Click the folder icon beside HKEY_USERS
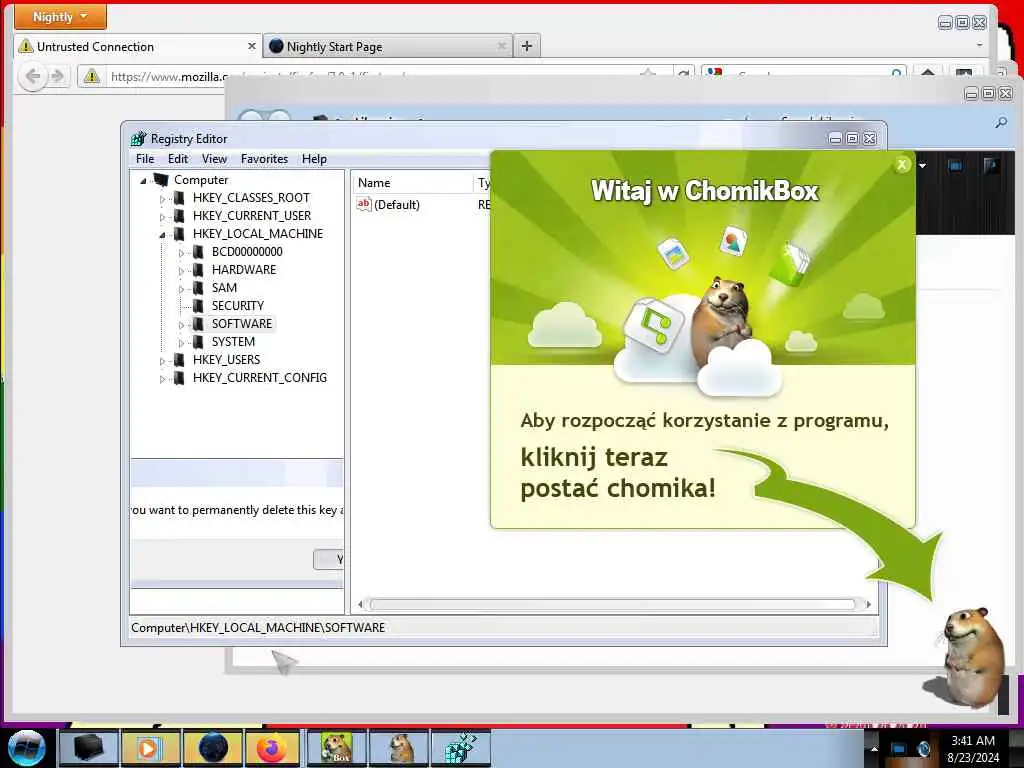The image size is (1024, 768). [179, 359]
